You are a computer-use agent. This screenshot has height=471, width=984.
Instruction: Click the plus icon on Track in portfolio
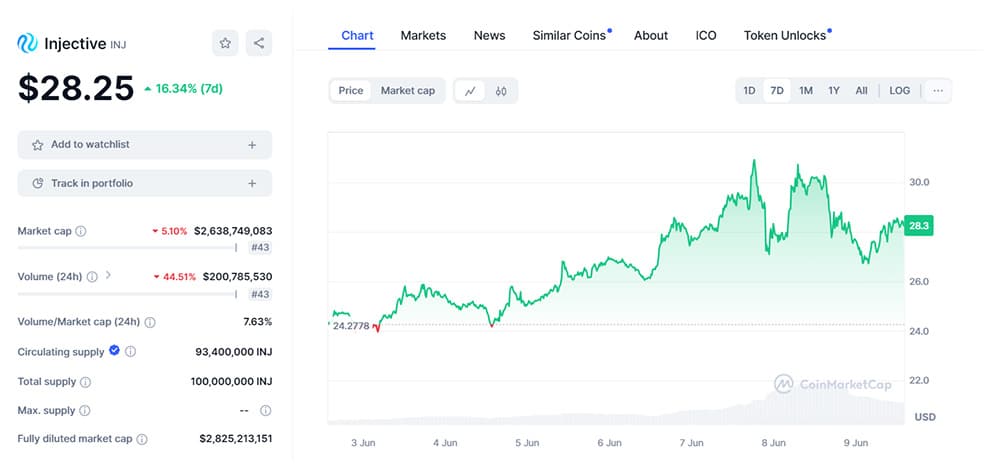[x=252, y=184]
